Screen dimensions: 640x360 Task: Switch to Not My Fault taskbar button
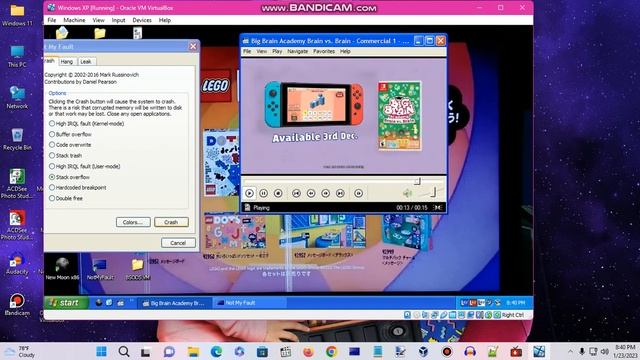click(x=249, y=303)
